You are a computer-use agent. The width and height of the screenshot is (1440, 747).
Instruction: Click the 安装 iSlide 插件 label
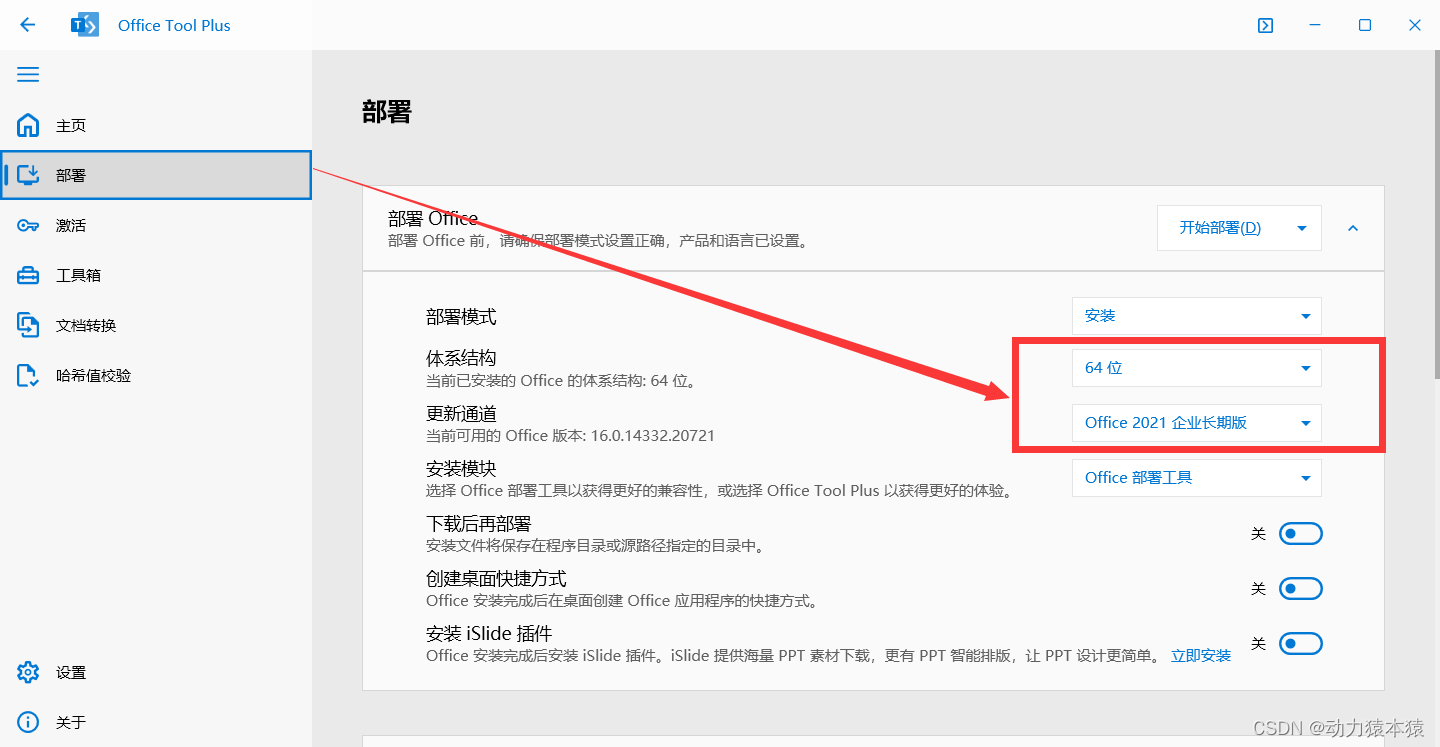[489, 633]
